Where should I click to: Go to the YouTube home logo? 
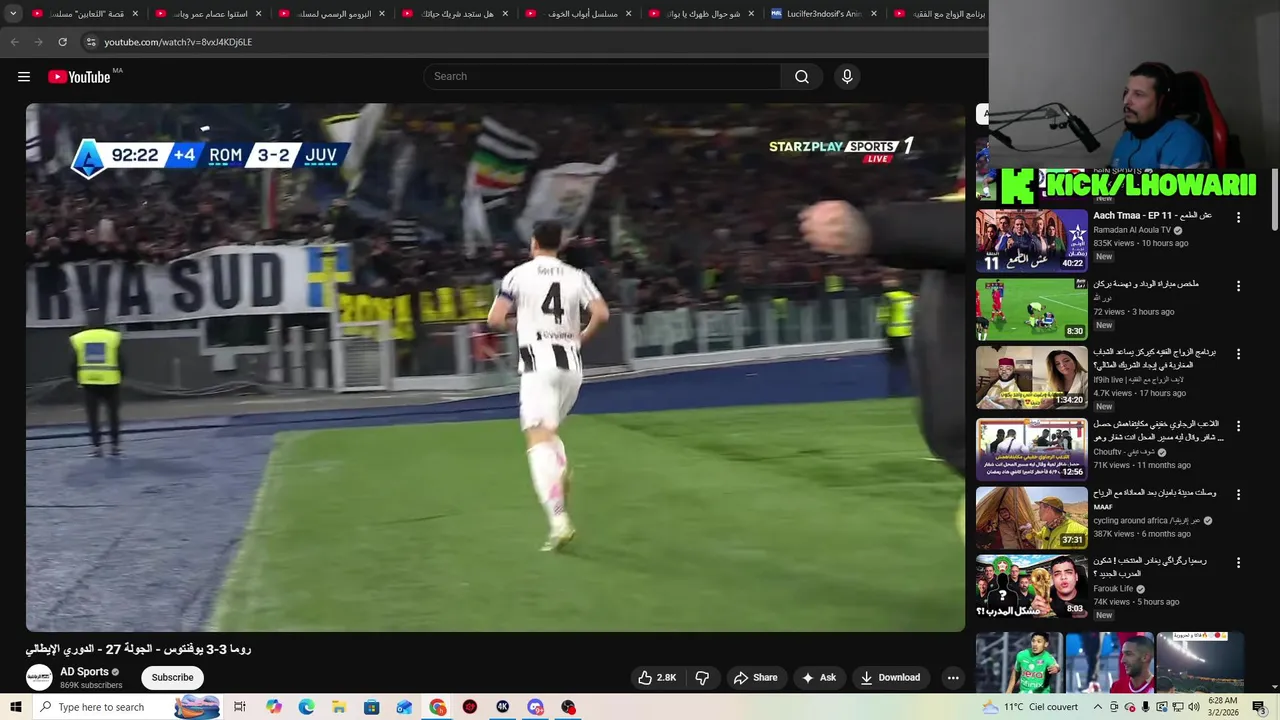click(79, 77)
